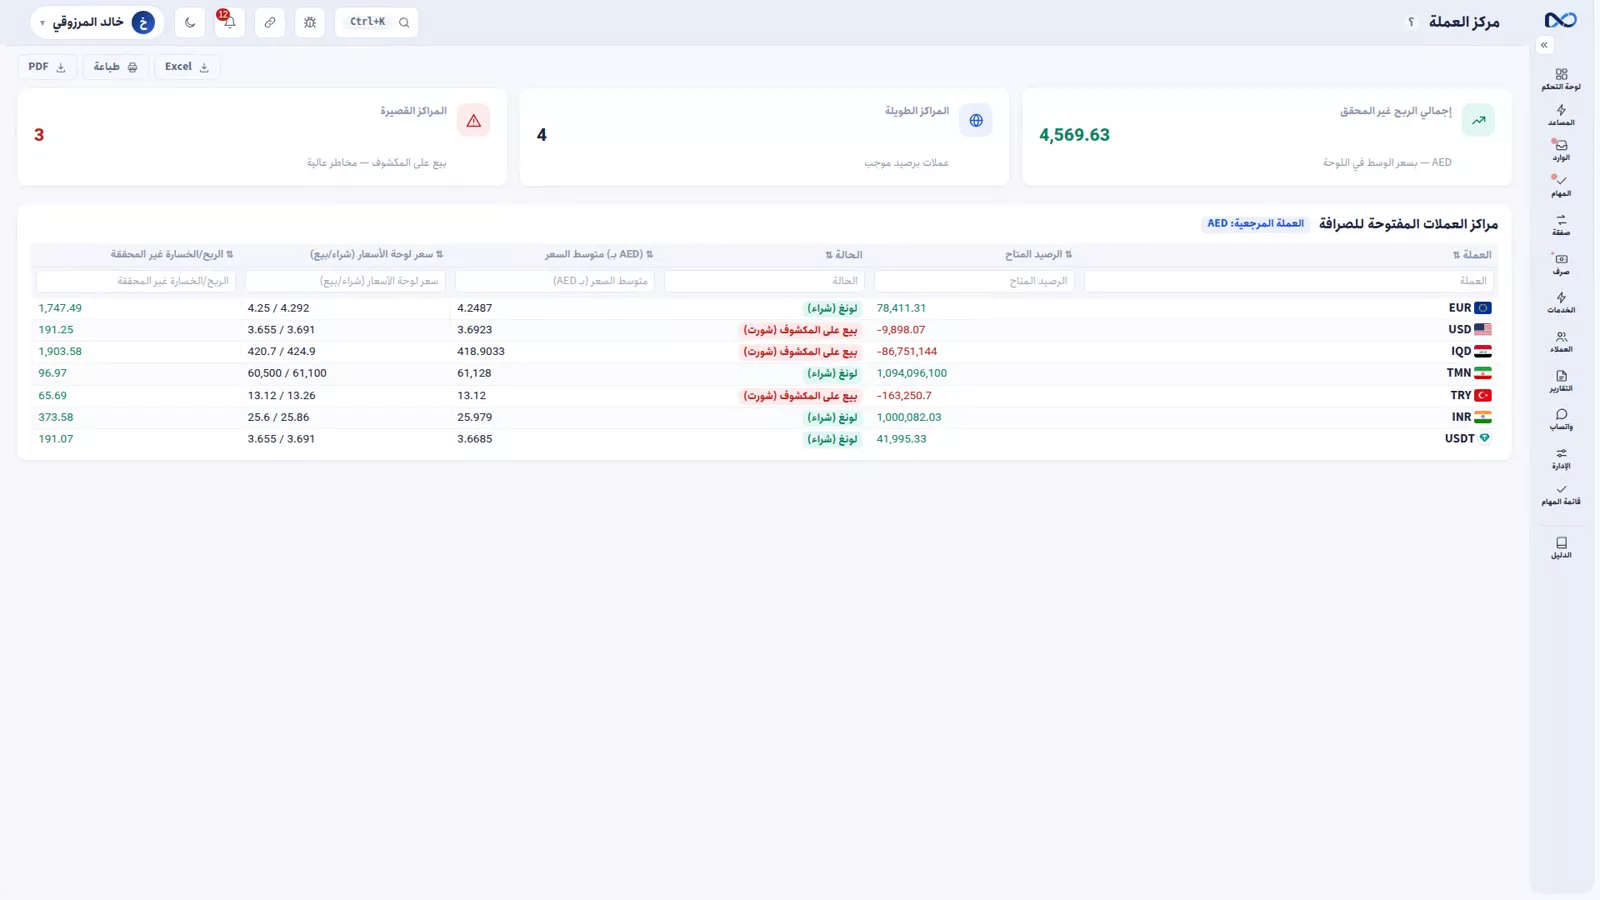The image size is (1600, 900).
Task: Sort table by العملة column header
Action: (x=1472, y=255)
